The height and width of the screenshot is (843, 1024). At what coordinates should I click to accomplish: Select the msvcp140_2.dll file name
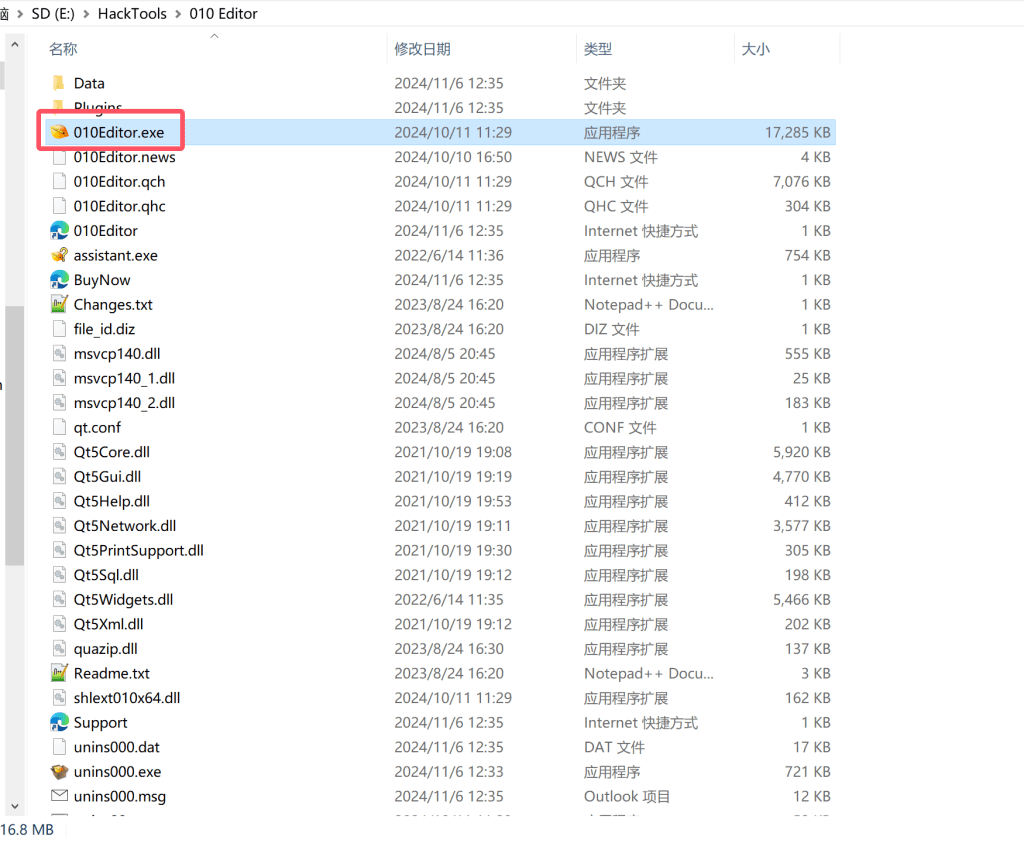pos(124,403)
